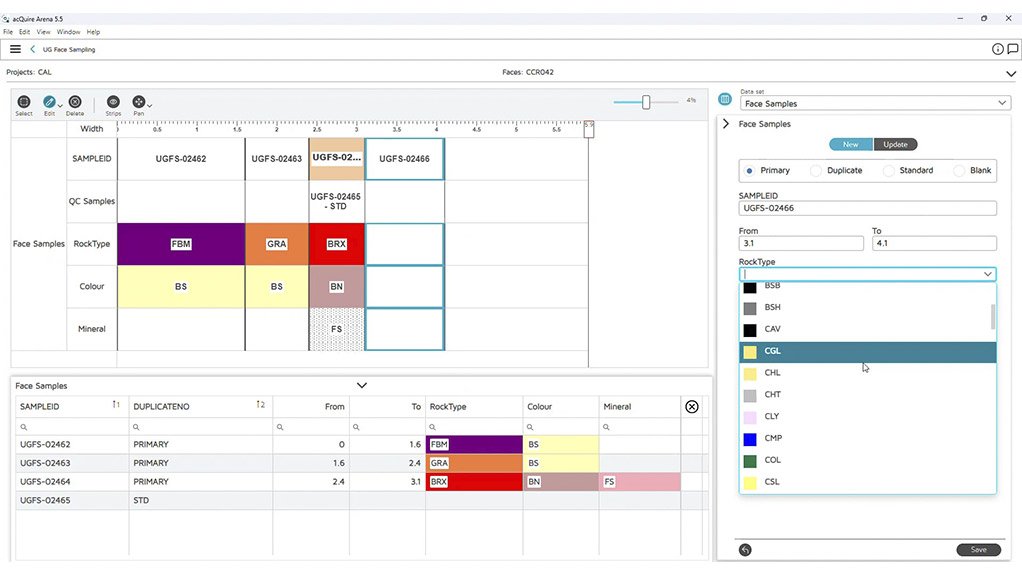Open Pan tool dropdown arrow

tap(149, 105)
